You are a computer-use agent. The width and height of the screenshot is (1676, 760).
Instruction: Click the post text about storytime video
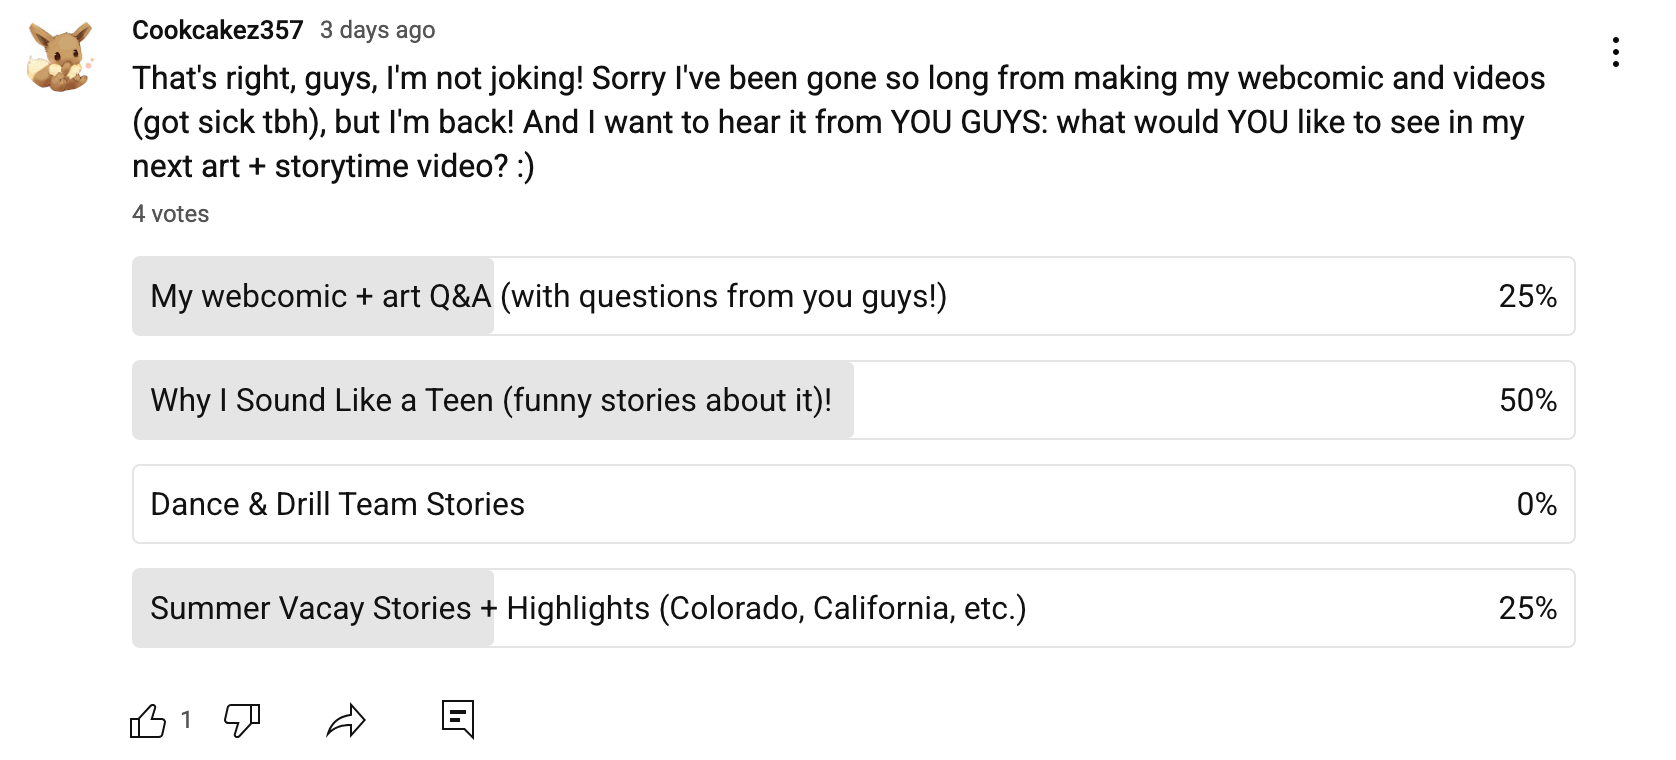[838, 122]
